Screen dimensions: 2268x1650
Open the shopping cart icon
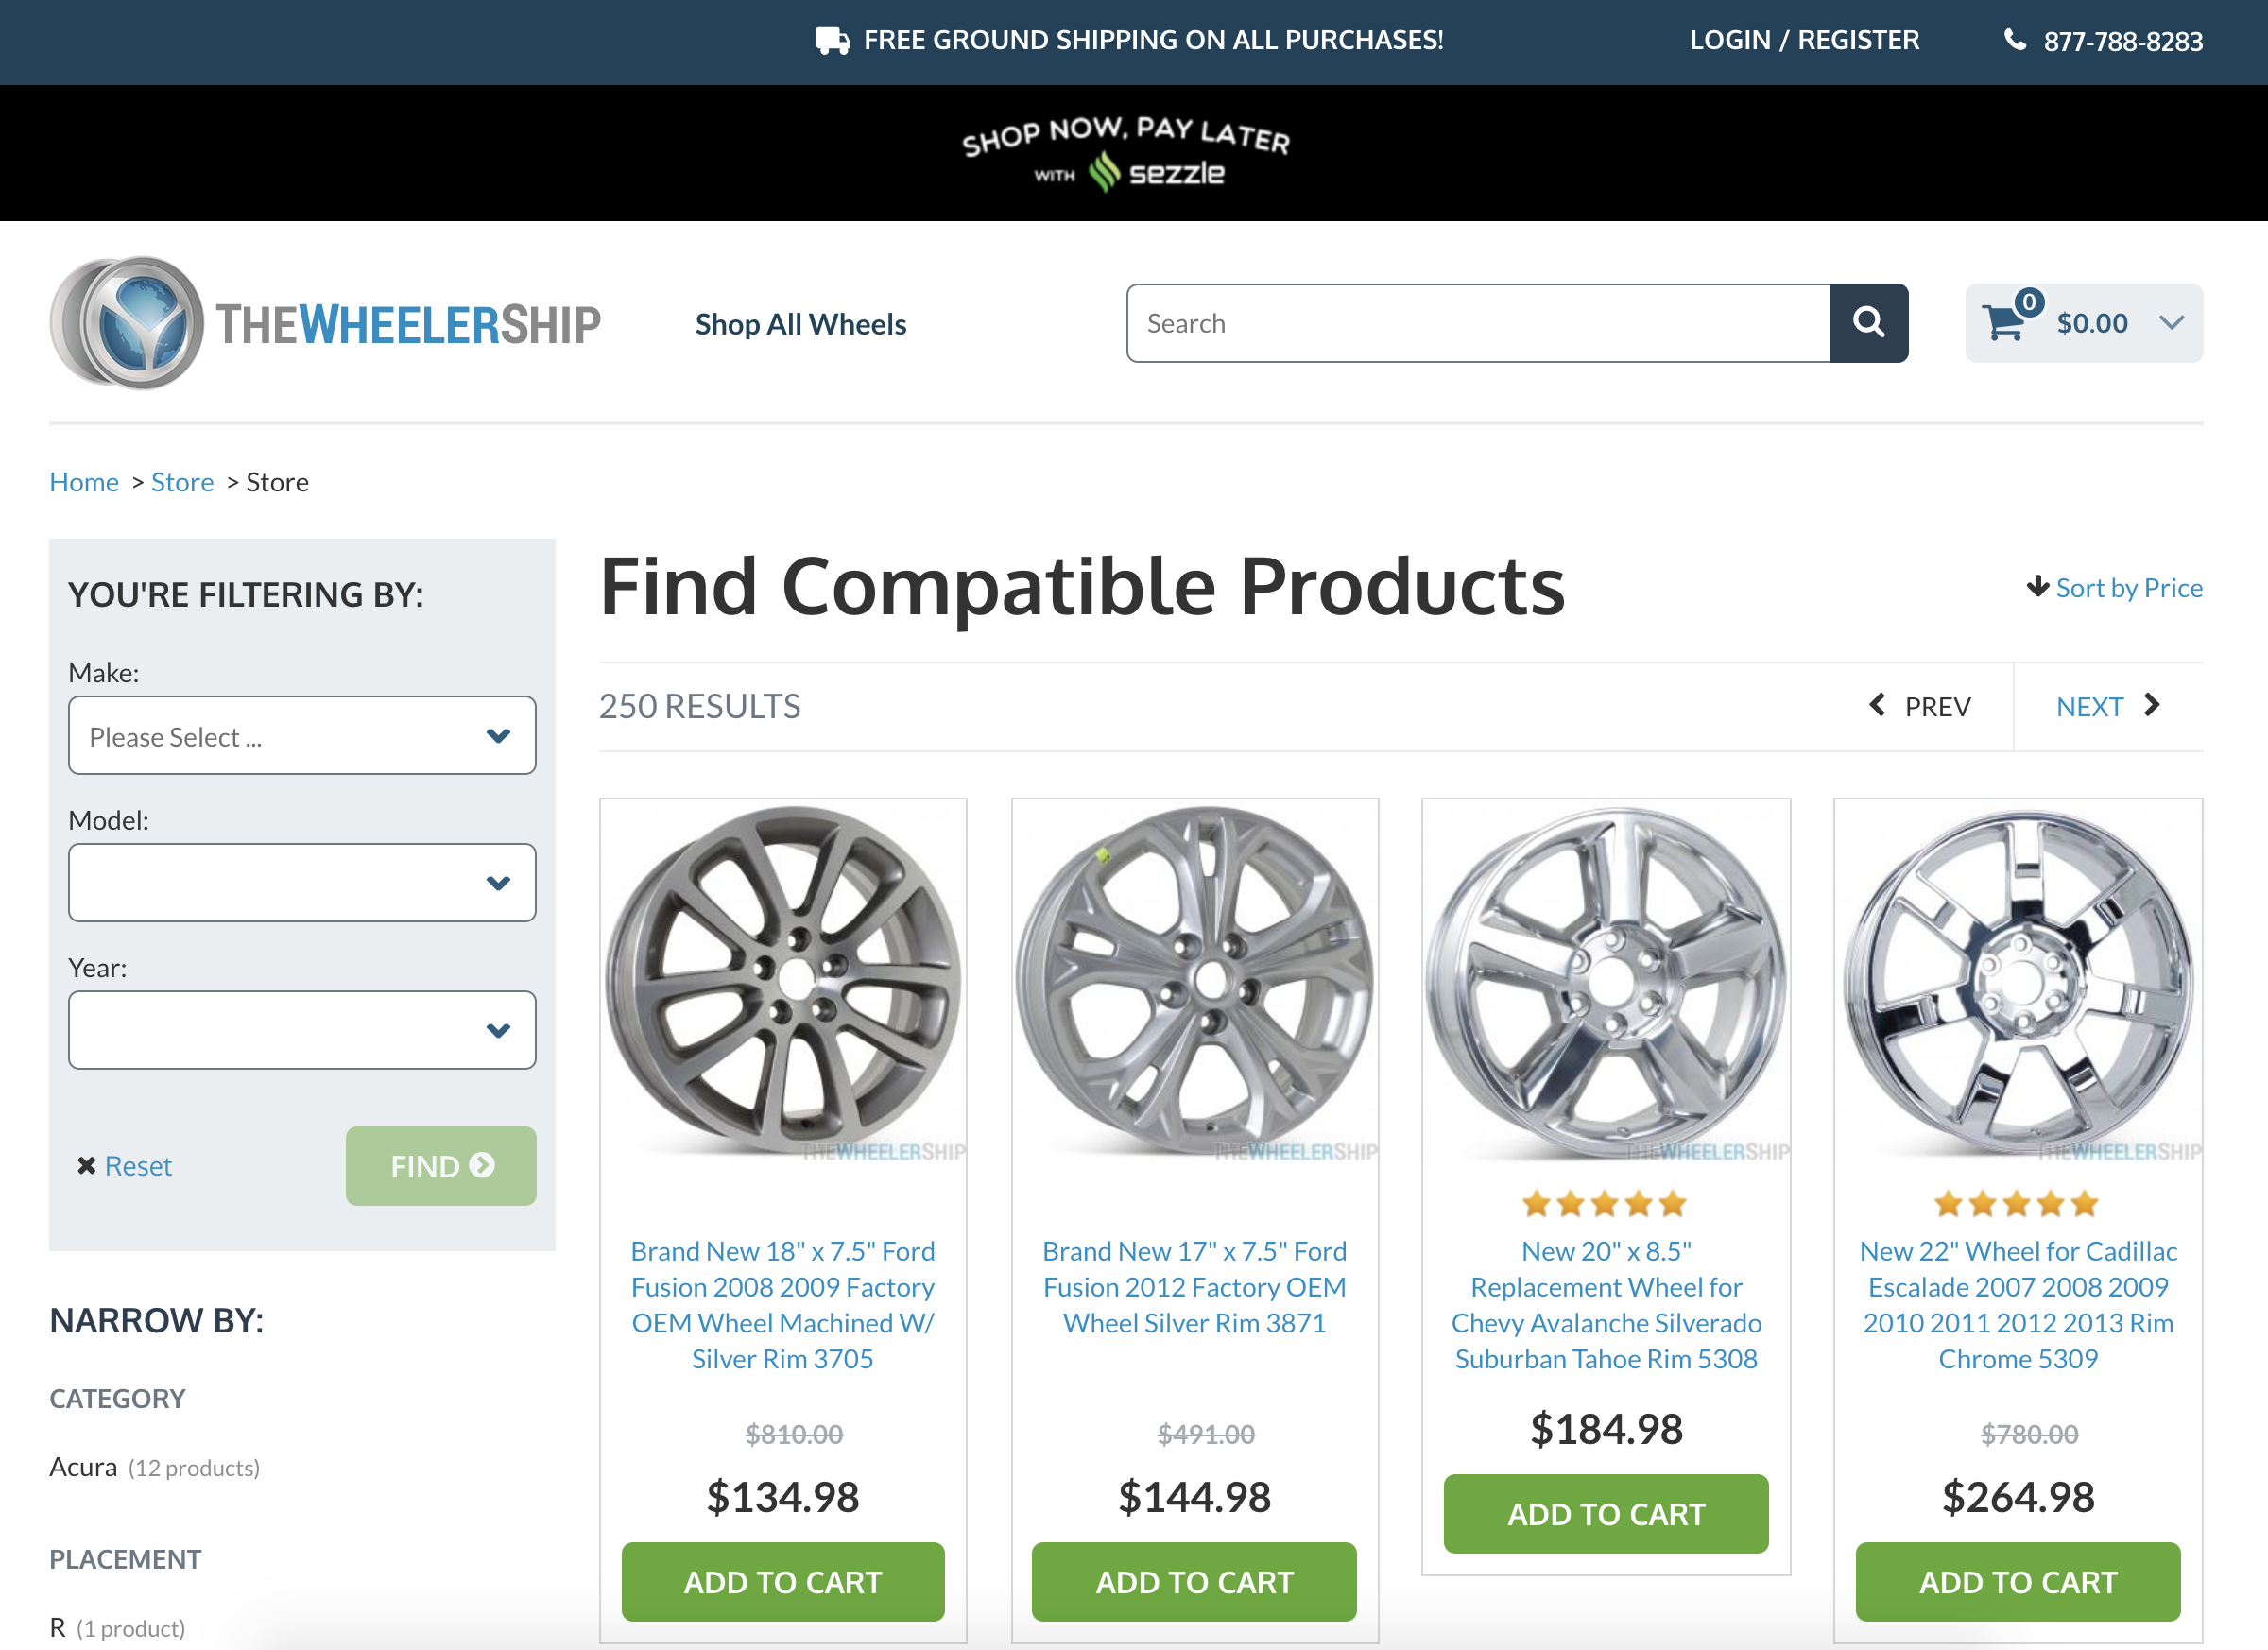[x=2005, y=322]
